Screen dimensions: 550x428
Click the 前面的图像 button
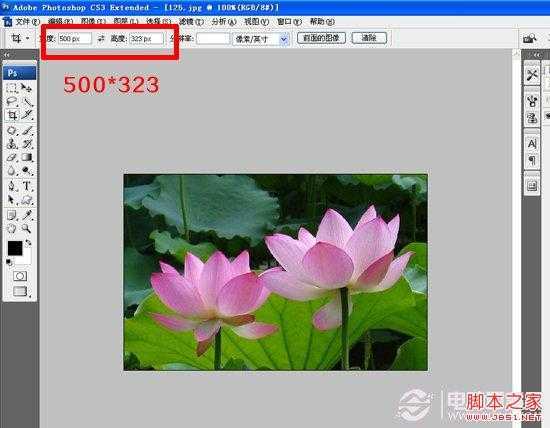[x=321, y=38]
